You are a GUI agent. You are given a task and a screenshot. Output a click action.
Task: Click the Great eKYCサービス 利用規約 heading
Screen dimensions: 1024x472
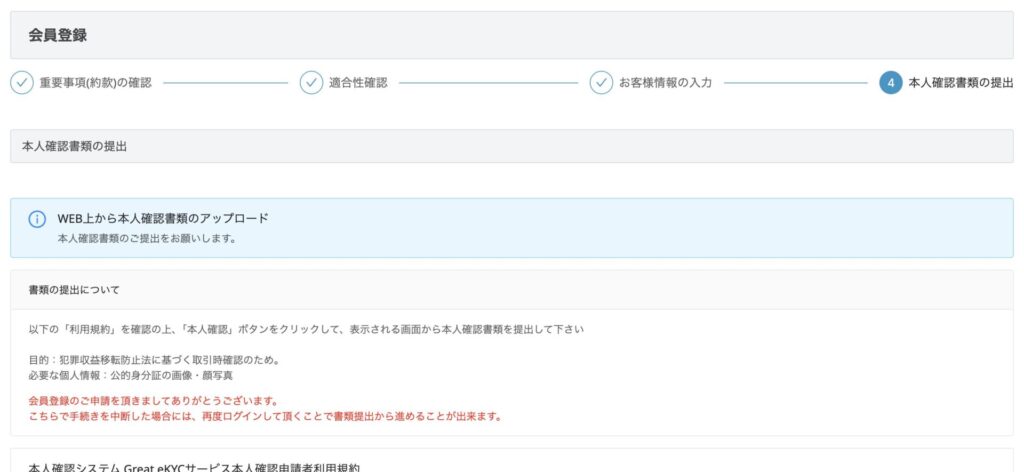click(x=193, y=467)
